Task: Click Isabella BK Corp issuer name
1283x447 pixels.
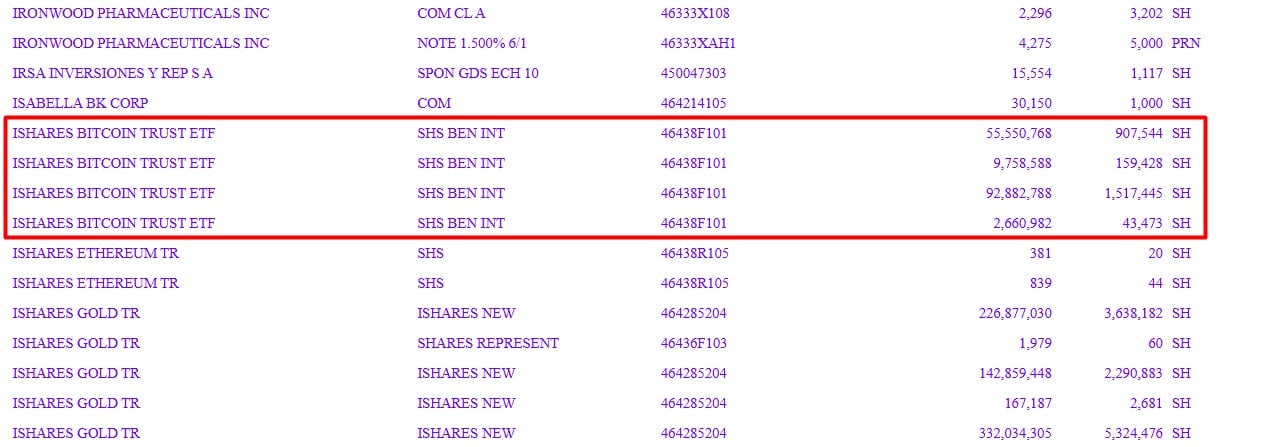Action: (80, 103)
